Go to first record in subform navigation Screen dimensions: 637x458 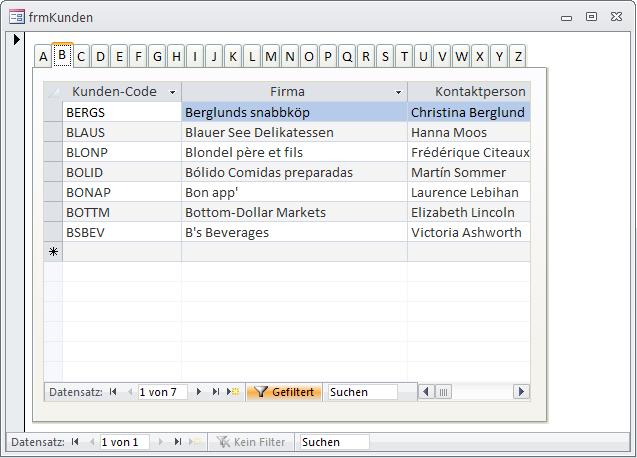tap(113, 392)
